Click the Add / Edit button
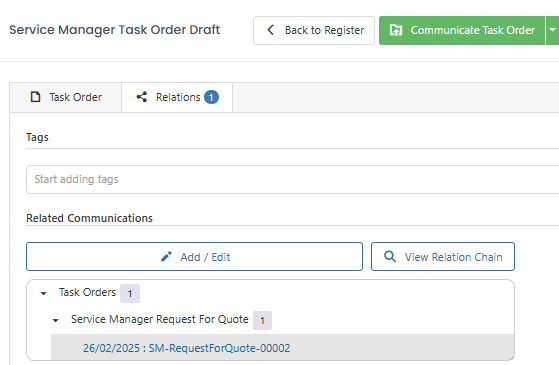The width and height of the screenshot is (559, 365). point(194,257)
